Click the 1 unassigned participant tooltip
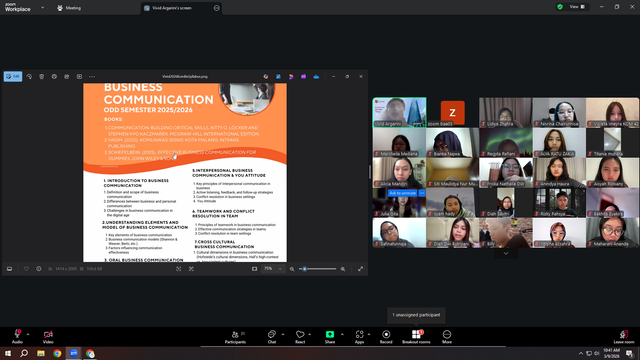Screen dimensions: 640x360 [416, 315]
